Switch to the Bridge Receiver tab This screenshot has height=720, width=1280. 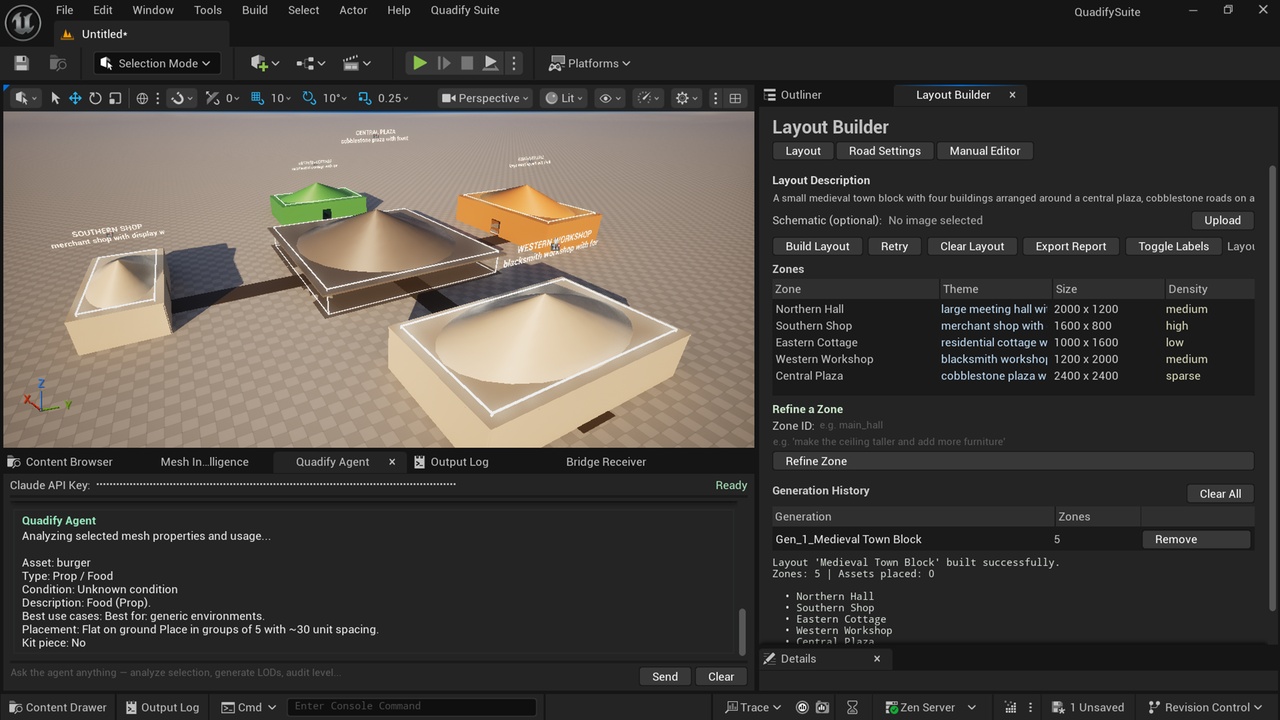tap(606, 462)
